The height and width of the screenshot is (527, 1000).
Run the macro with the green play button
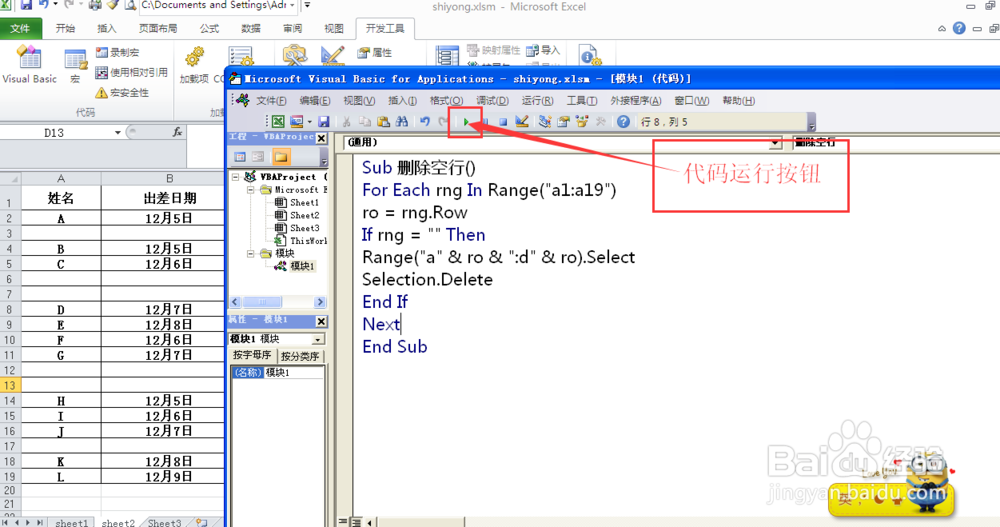(466, 121)
